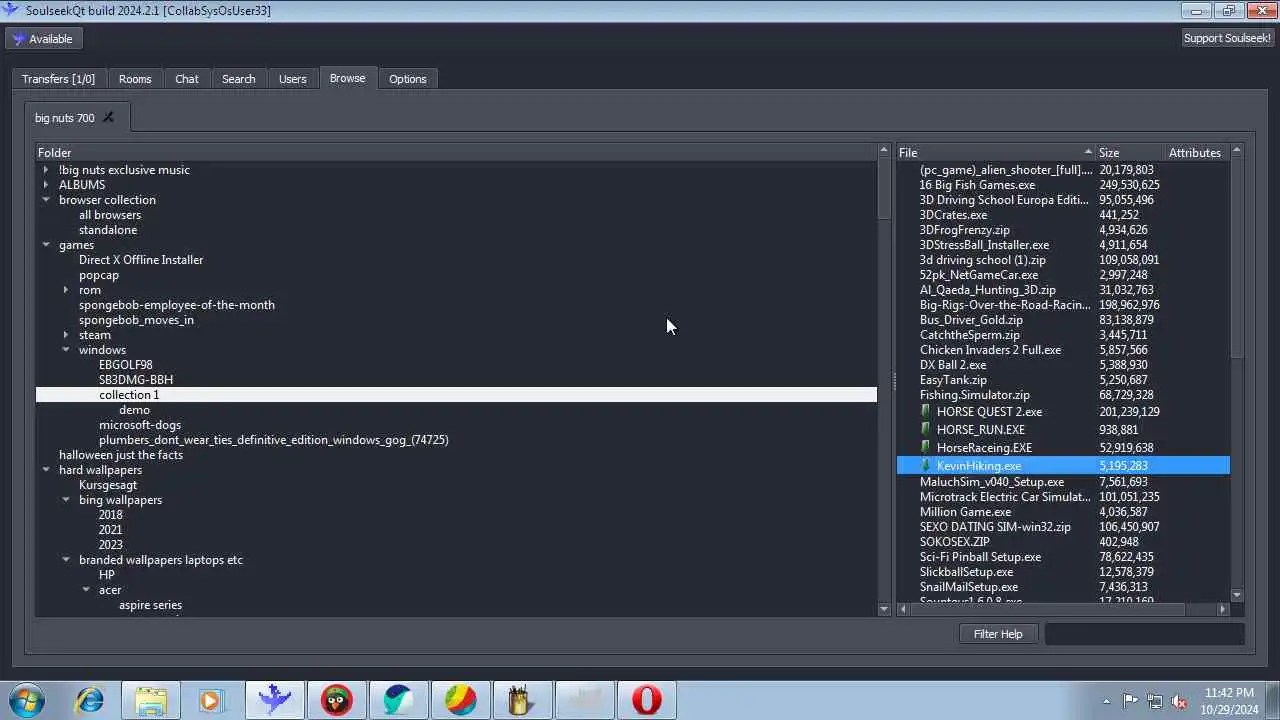This screenshot has width=1280, height=720.
Task: Select the halloween just the facts folder
Action: [x=121, y=455]
